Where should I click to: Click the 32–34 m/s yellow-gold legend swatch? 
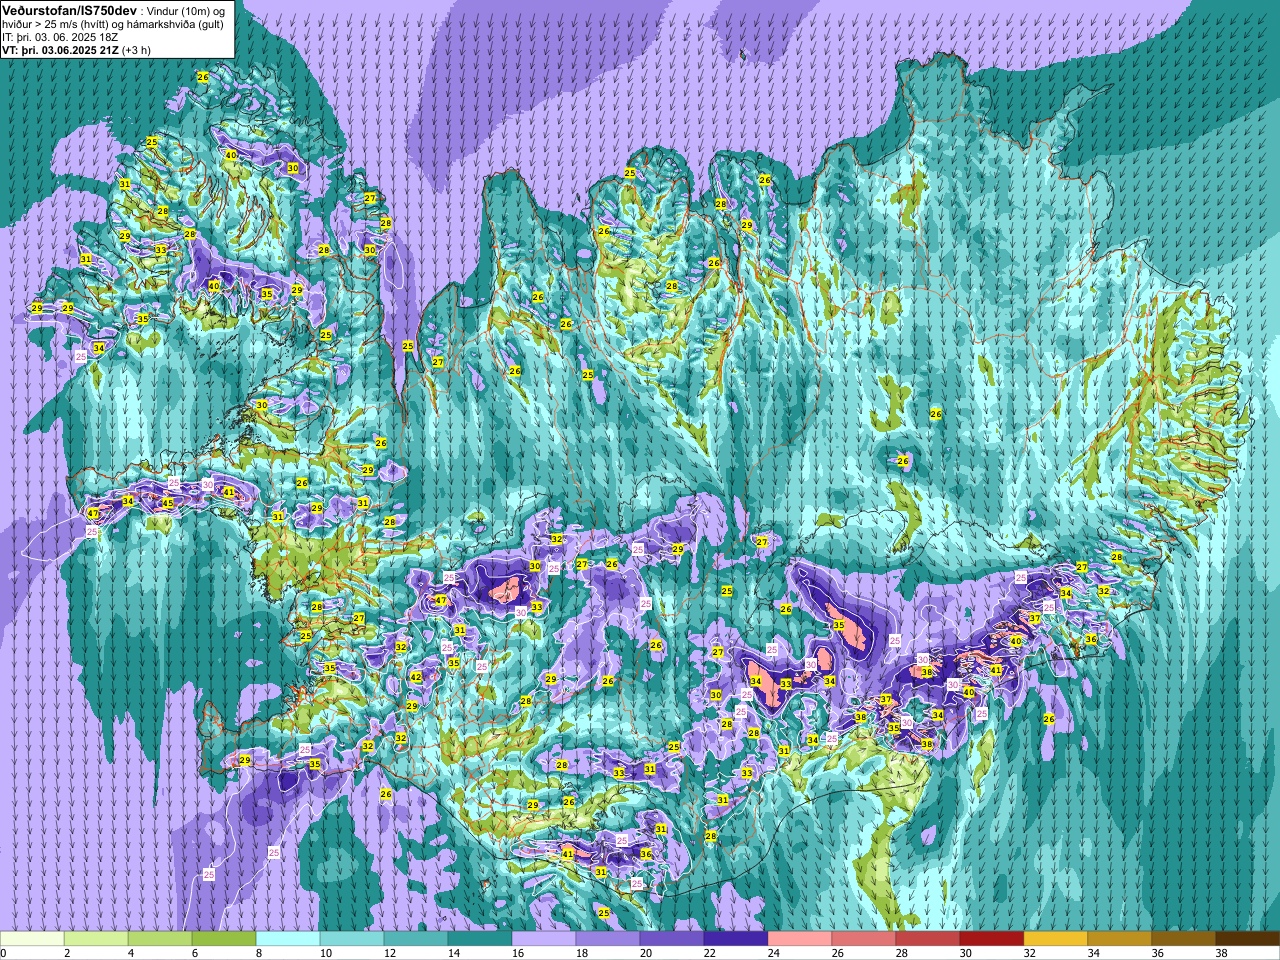click(1056, 939)
